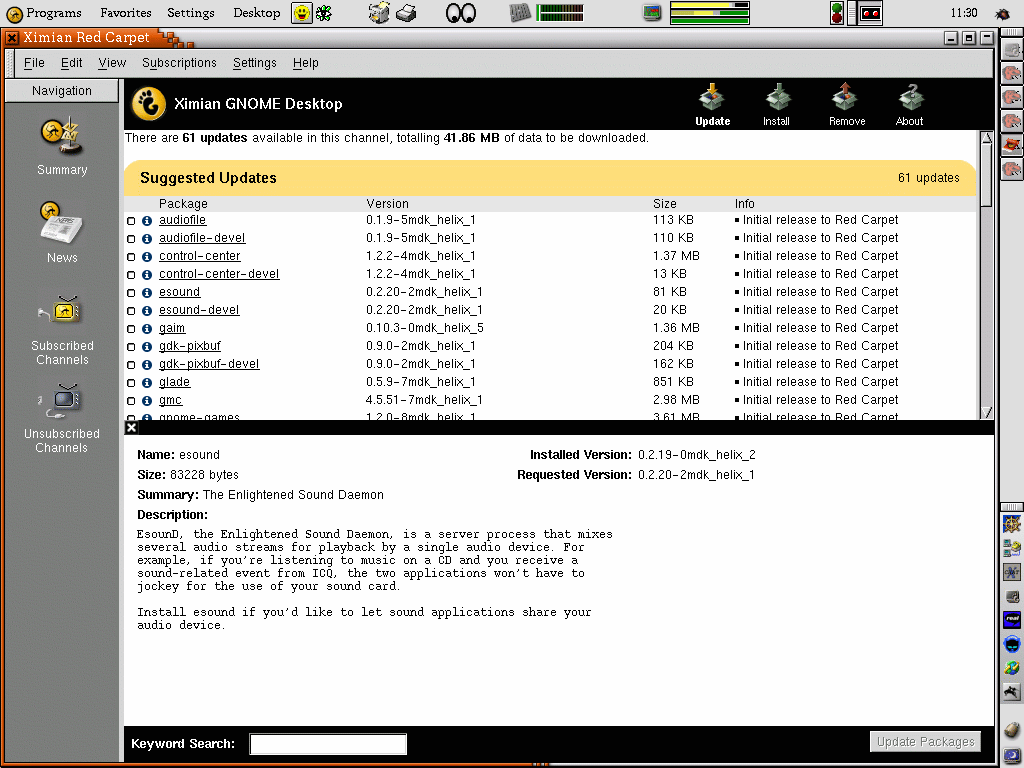
Task: Show info for the control-center package
Action: [147, 257]
